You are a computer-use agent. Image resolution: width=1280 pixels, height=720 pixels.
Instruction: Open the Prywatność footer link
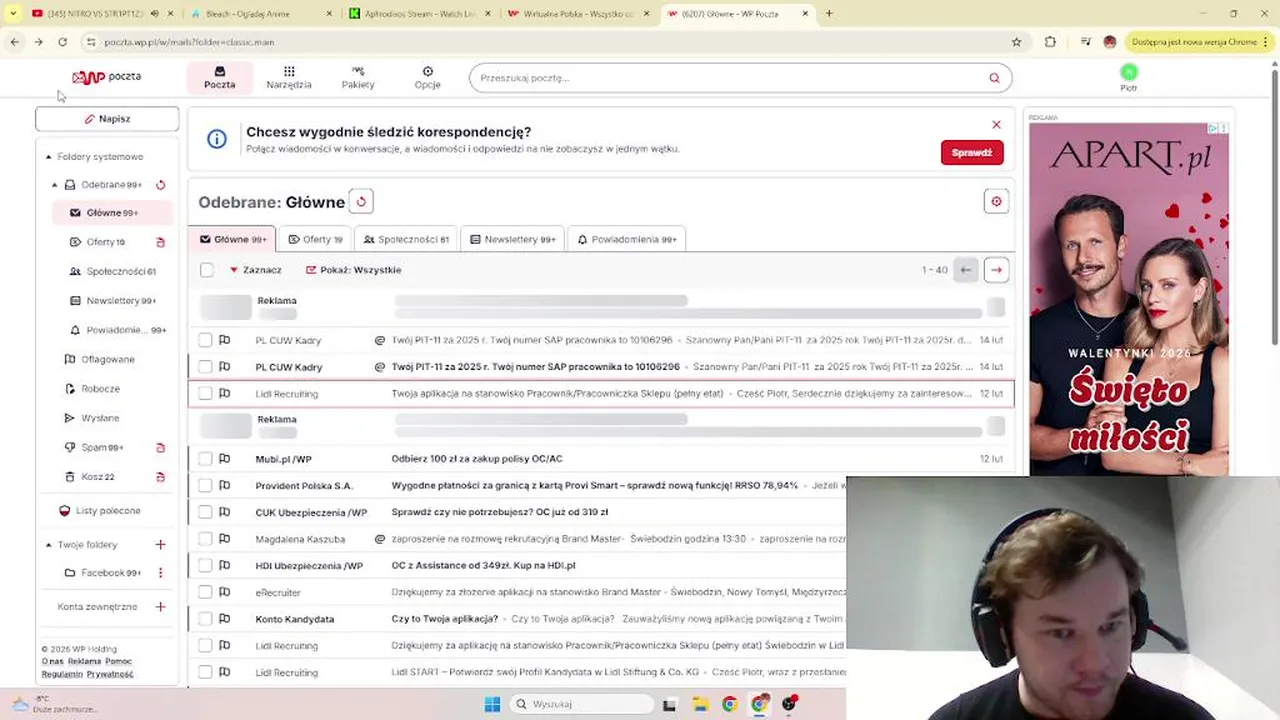(110, 674)
